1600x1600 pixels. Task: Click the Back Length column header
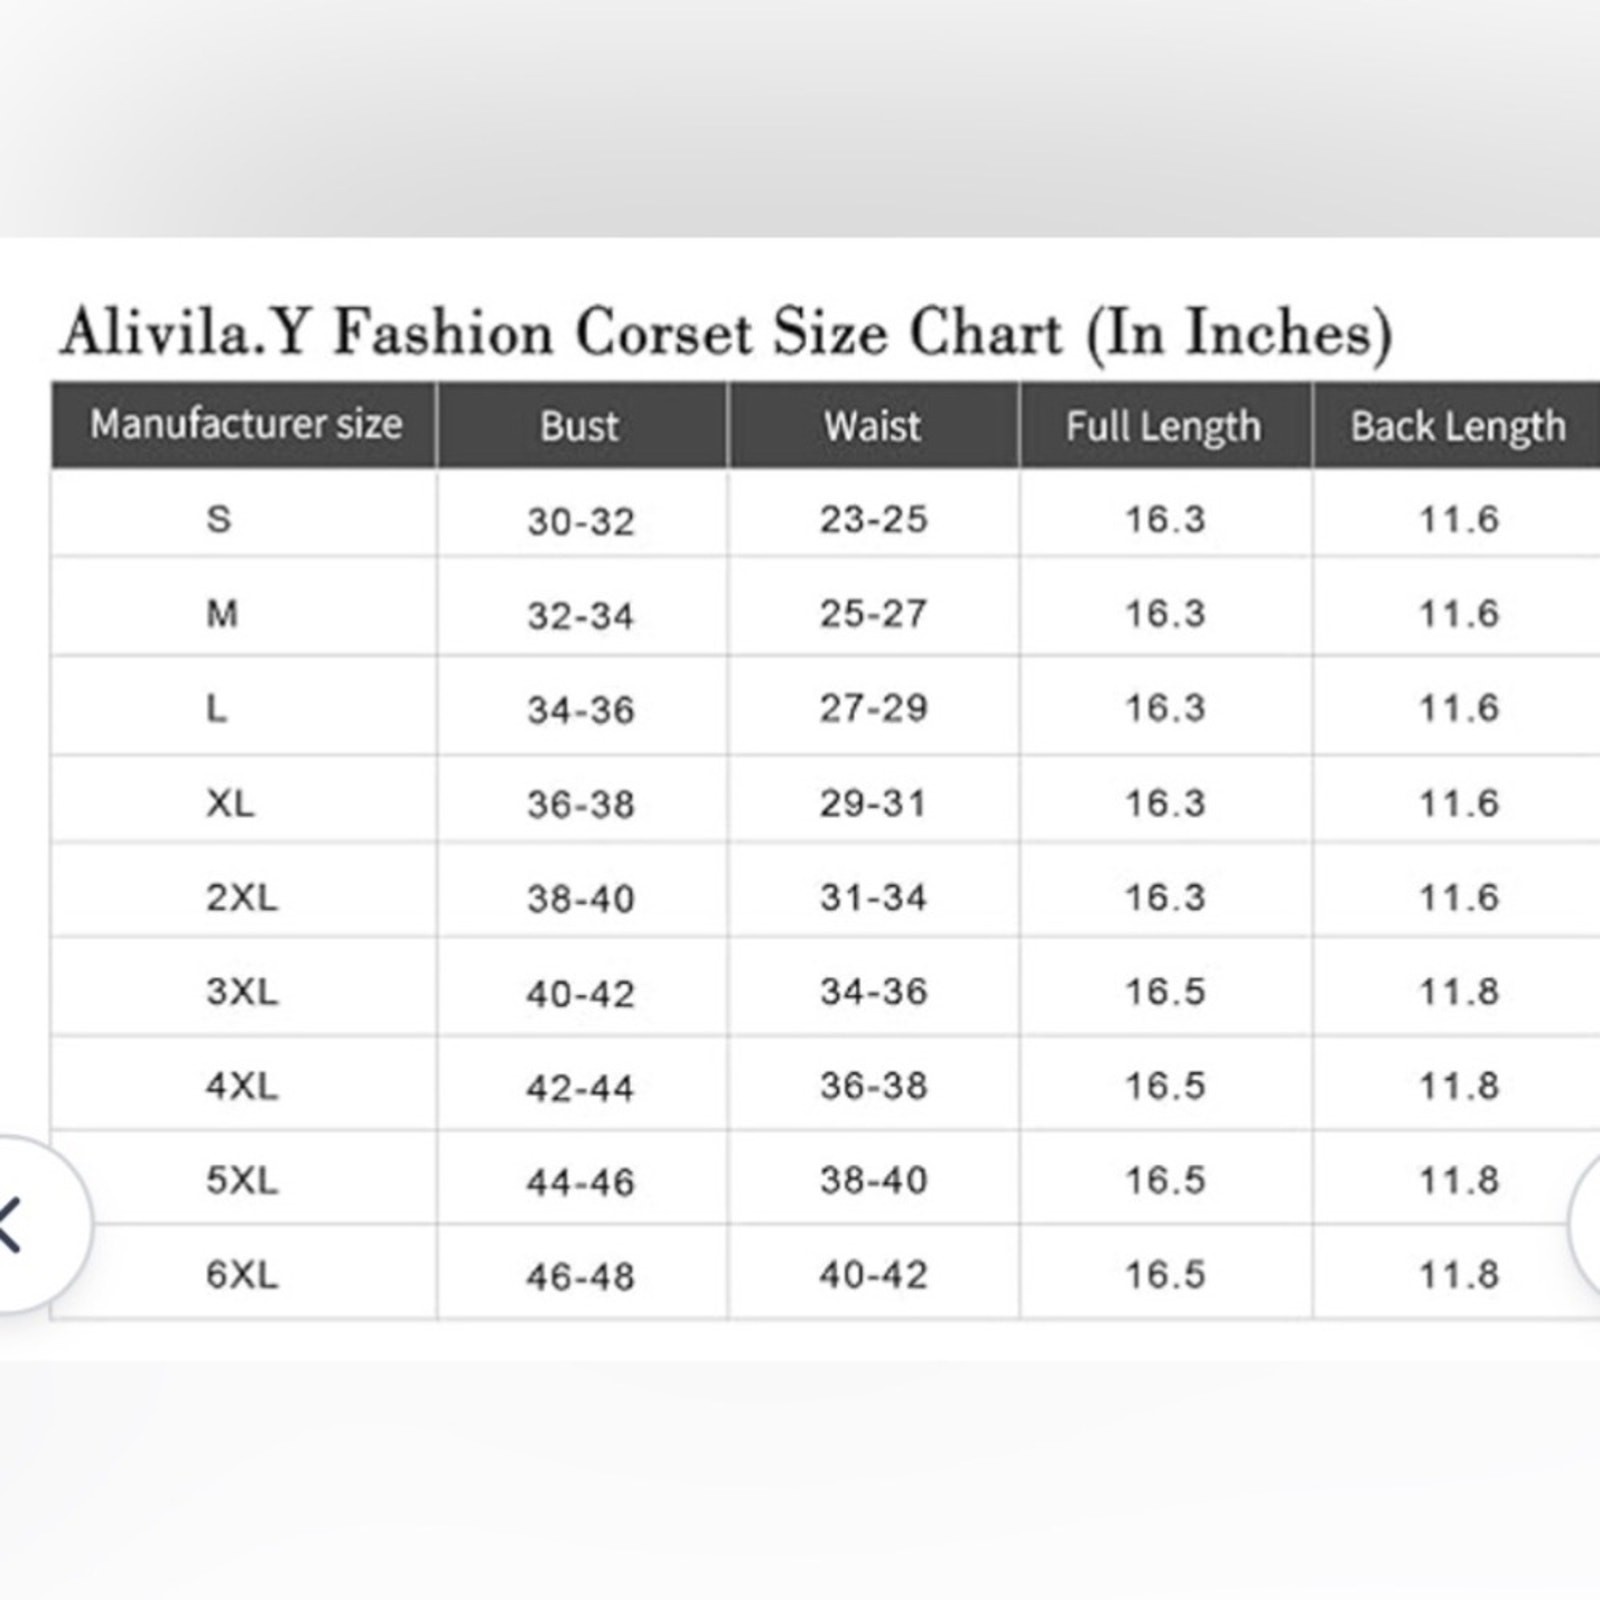pos(1458,428)
